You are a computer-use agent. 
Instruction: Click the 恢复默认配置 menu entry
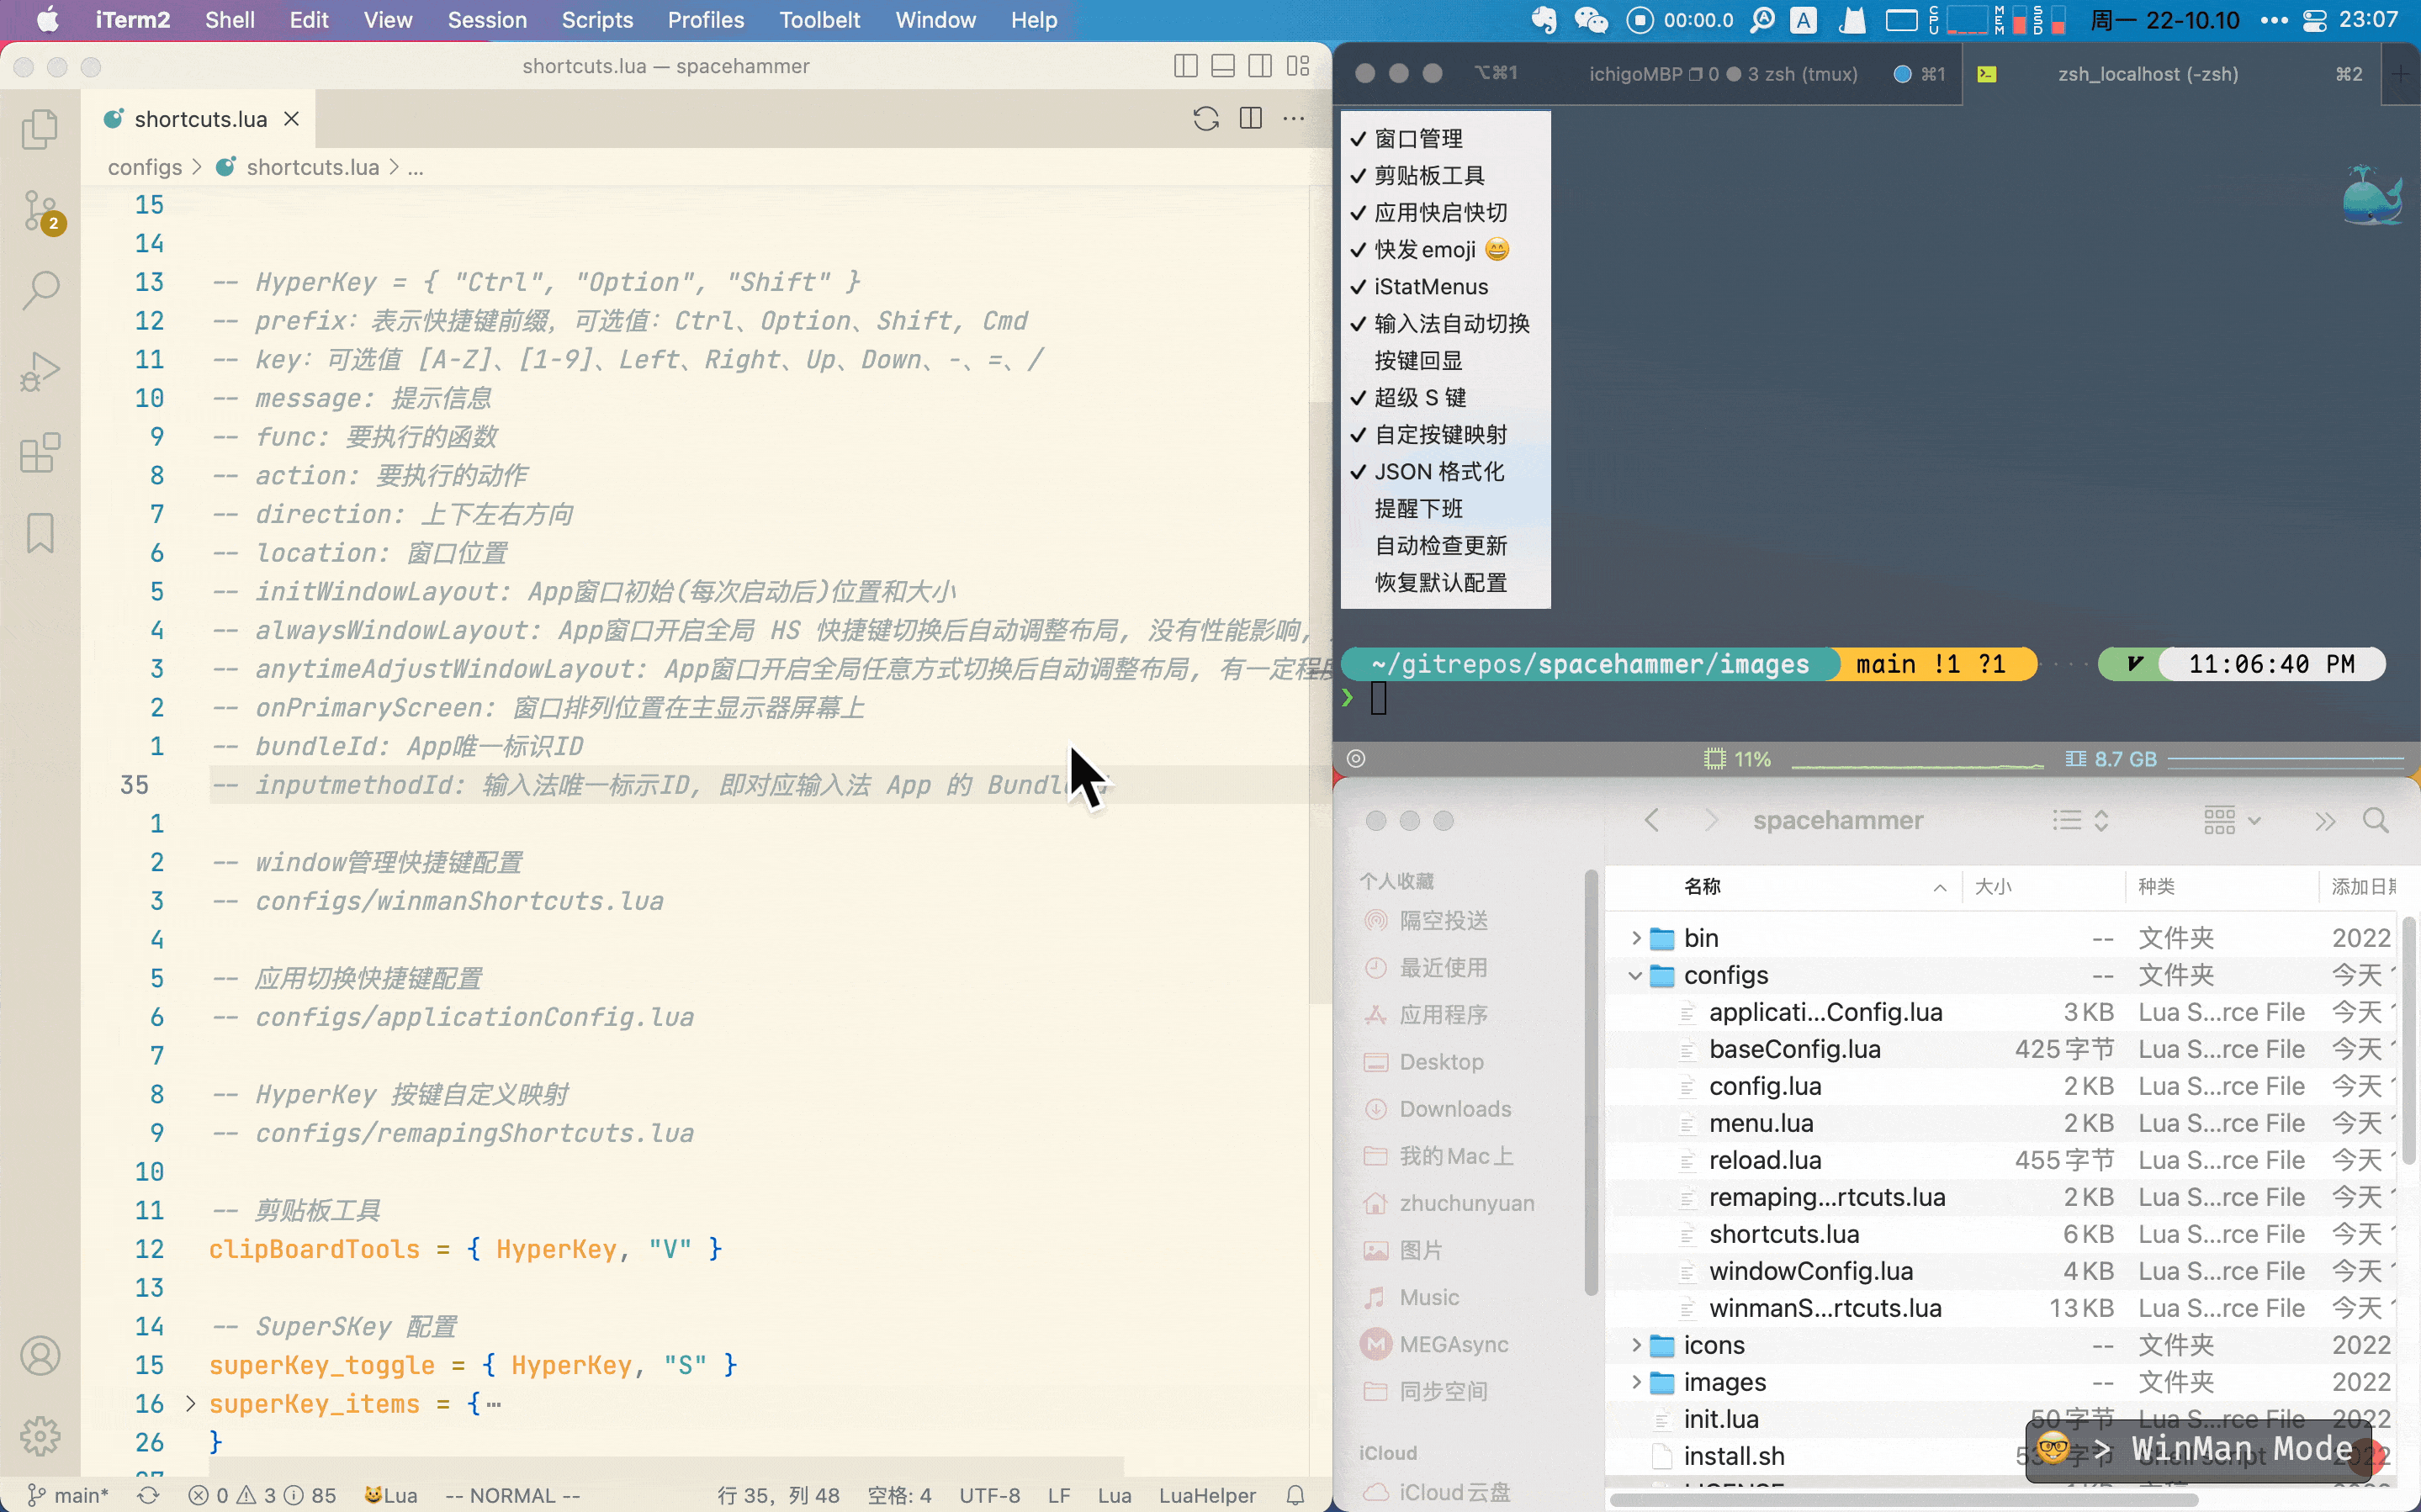pyautogui.click(x=1440, y=582)
